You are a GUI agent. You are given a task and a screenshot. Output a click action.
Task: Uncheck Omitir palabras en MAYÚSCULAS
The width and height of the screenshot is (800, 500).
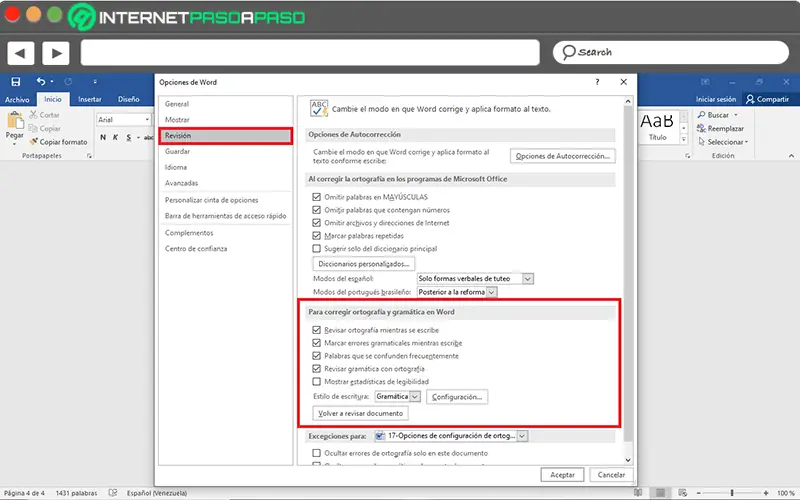point(316,196)
